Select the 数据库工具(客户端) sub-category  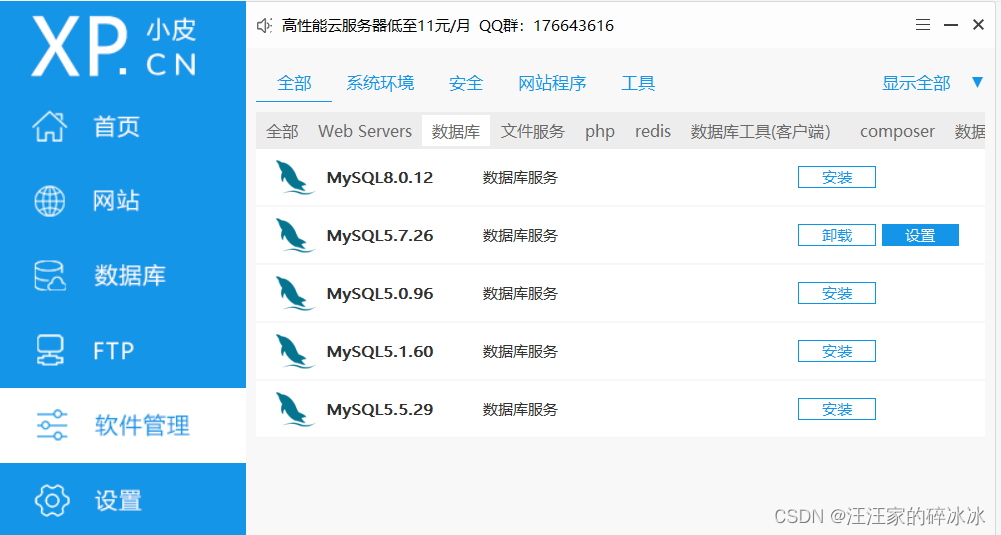[x=760, y=132]
